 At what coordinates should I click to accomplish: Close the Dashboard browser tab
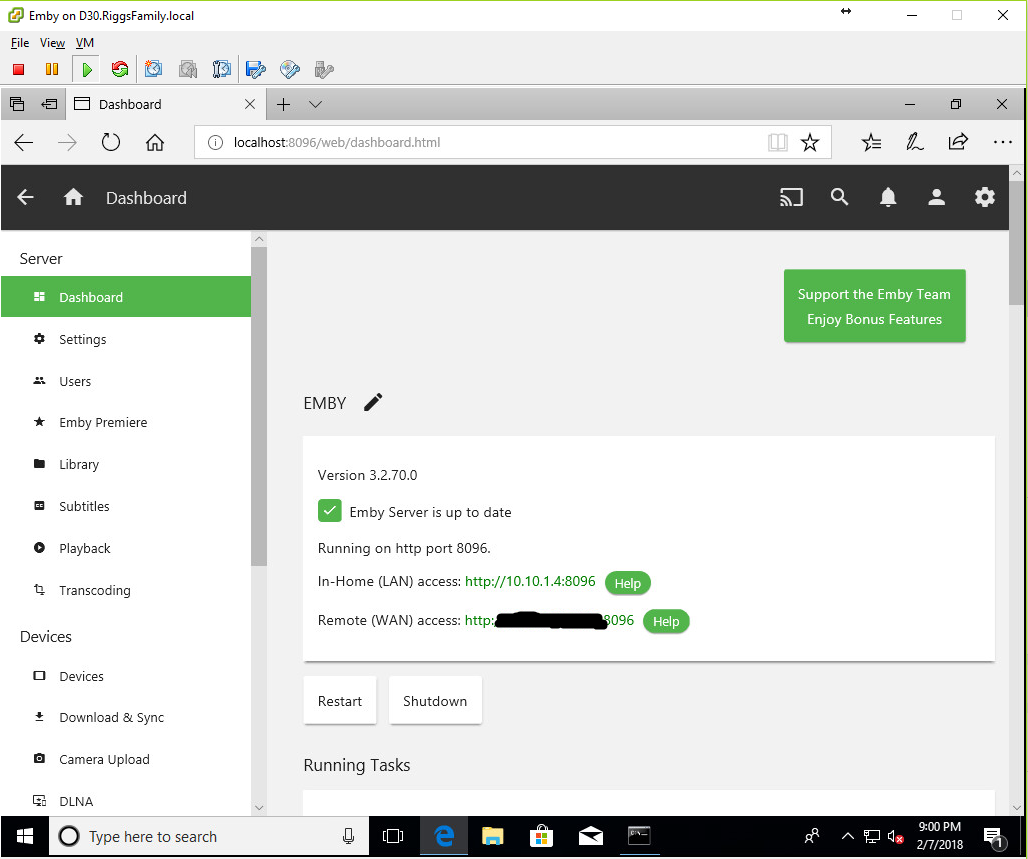point(250,104)
